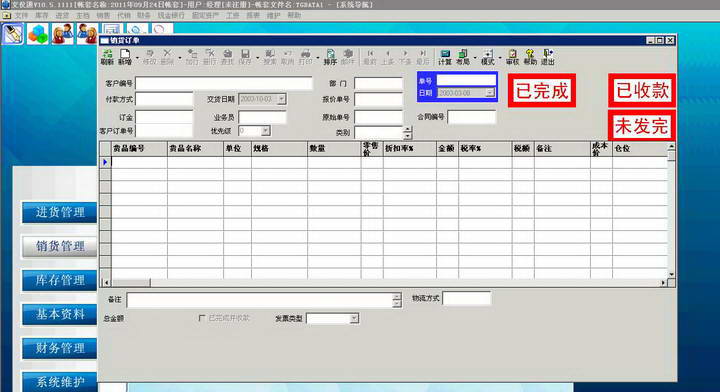The width and height of the screenshot is (720, 392).
Task: Click the second two-people shortcut icon
Action: [x=87, y=34]
